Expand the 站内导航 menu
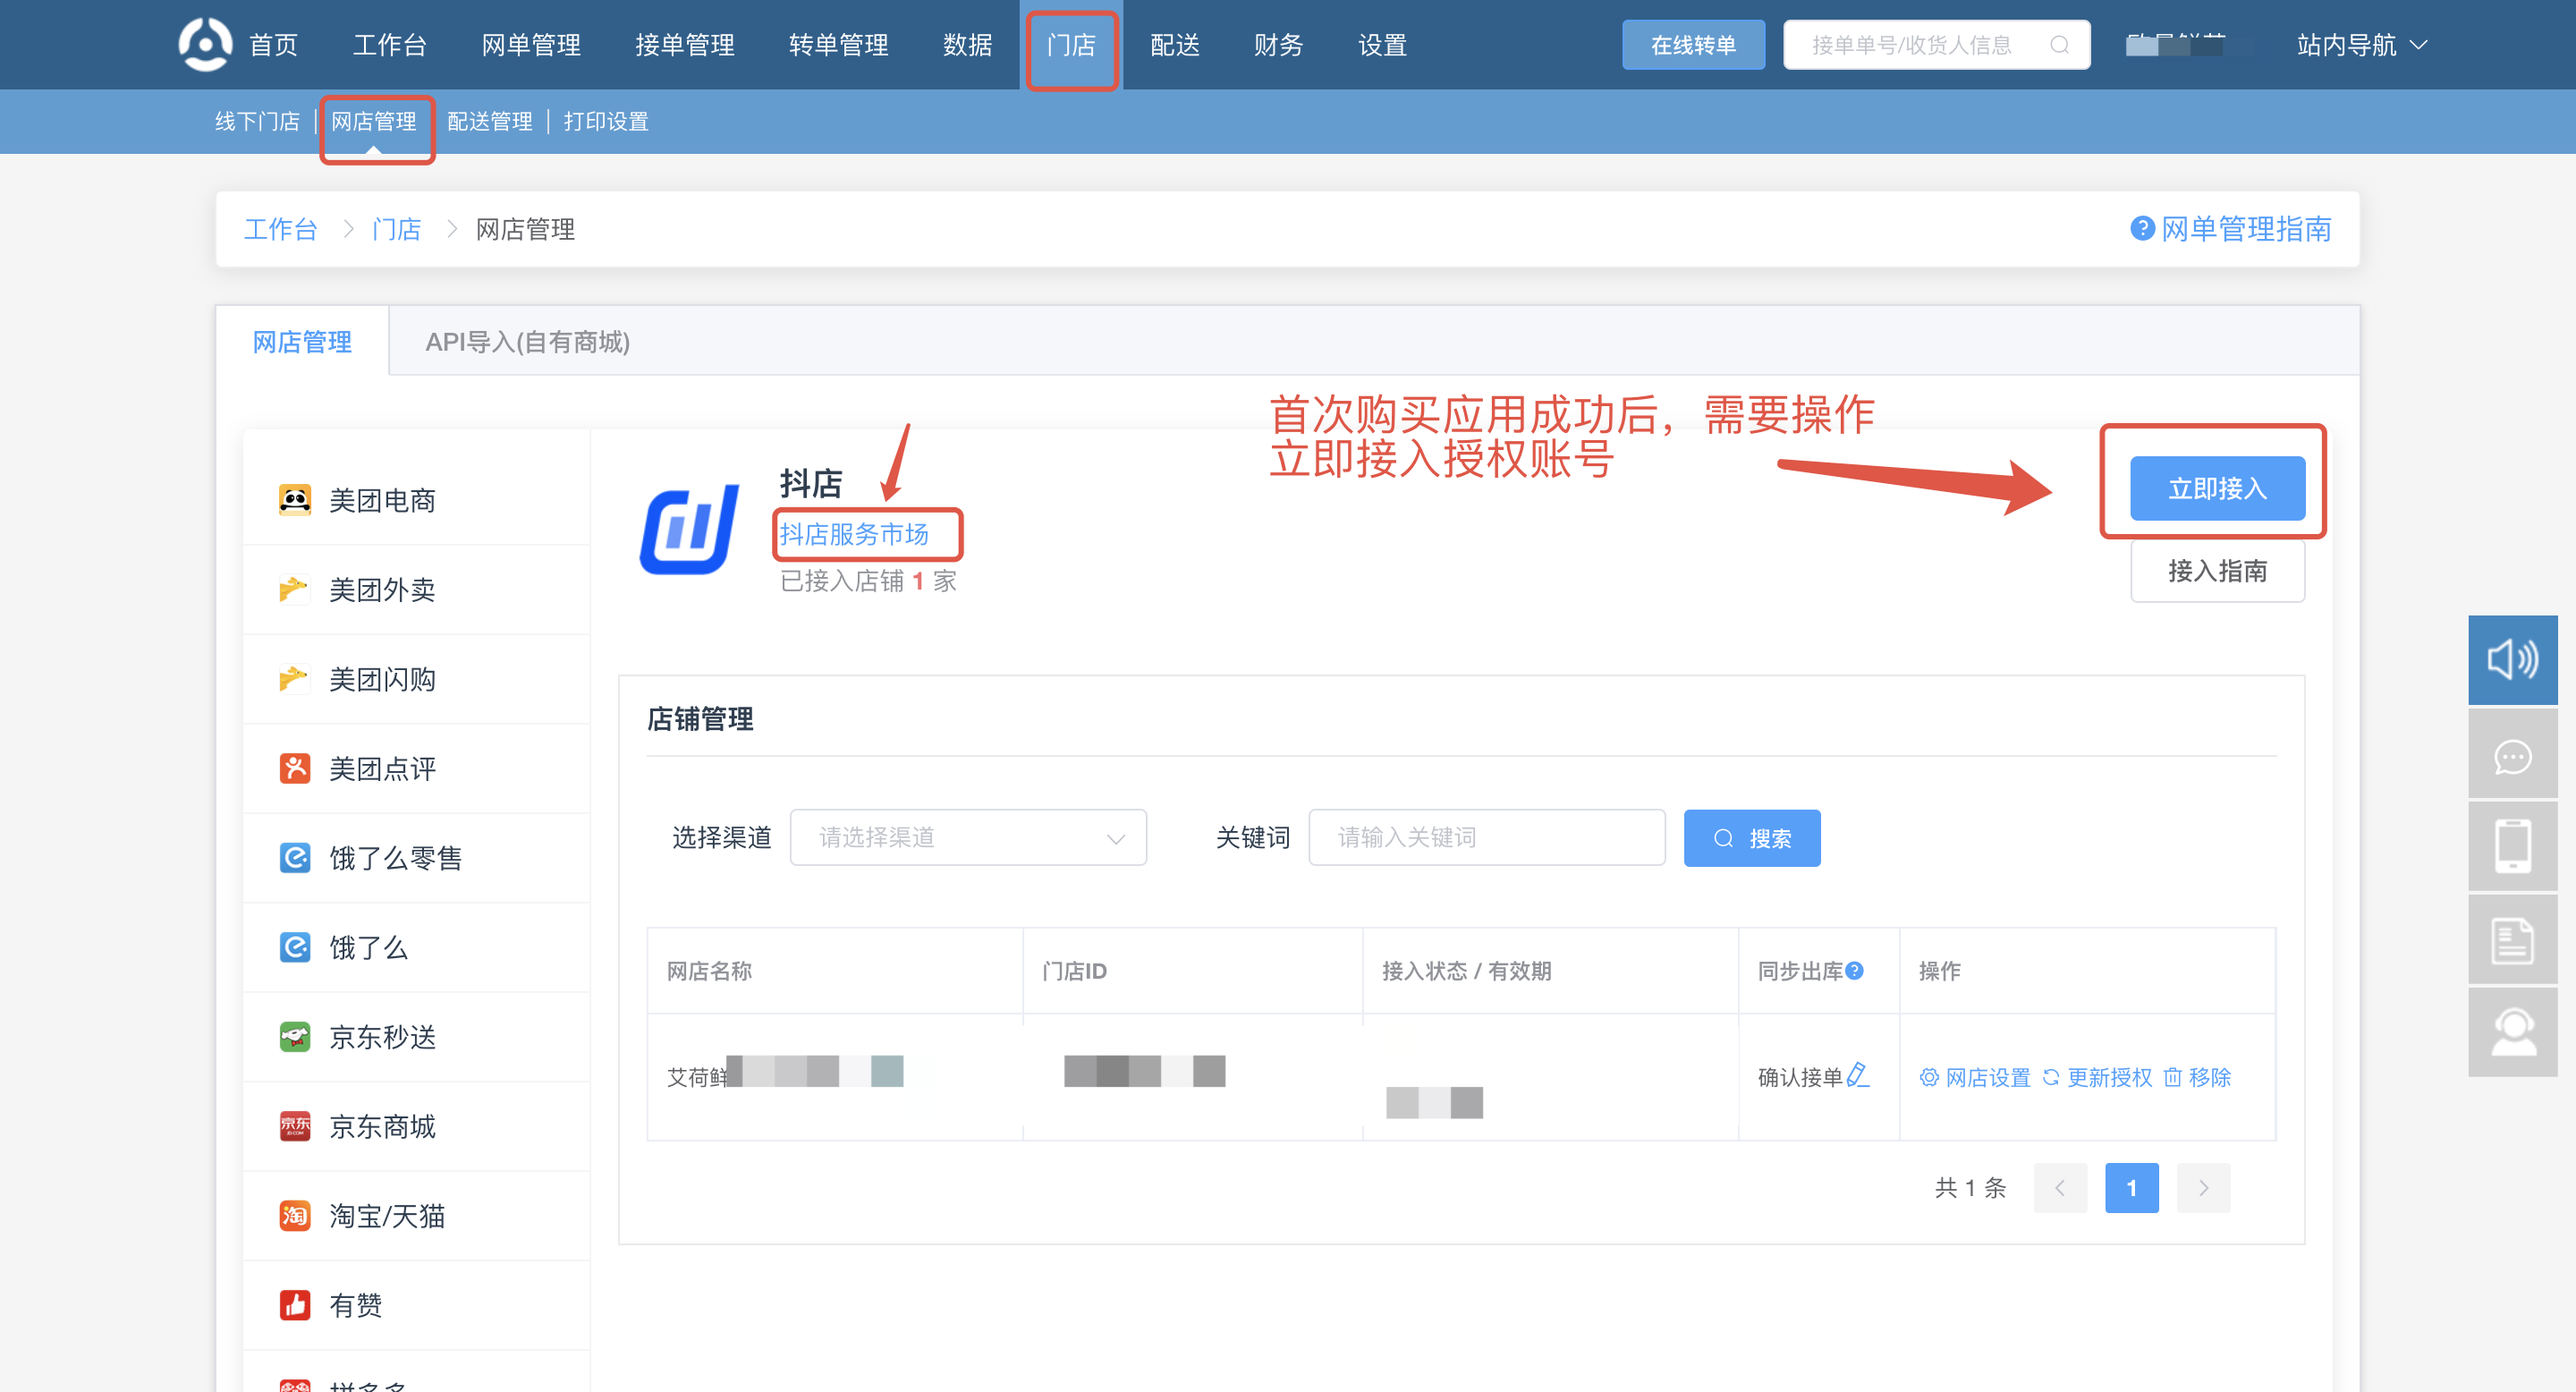The image size is (2576, 1392). (2361, 45)
